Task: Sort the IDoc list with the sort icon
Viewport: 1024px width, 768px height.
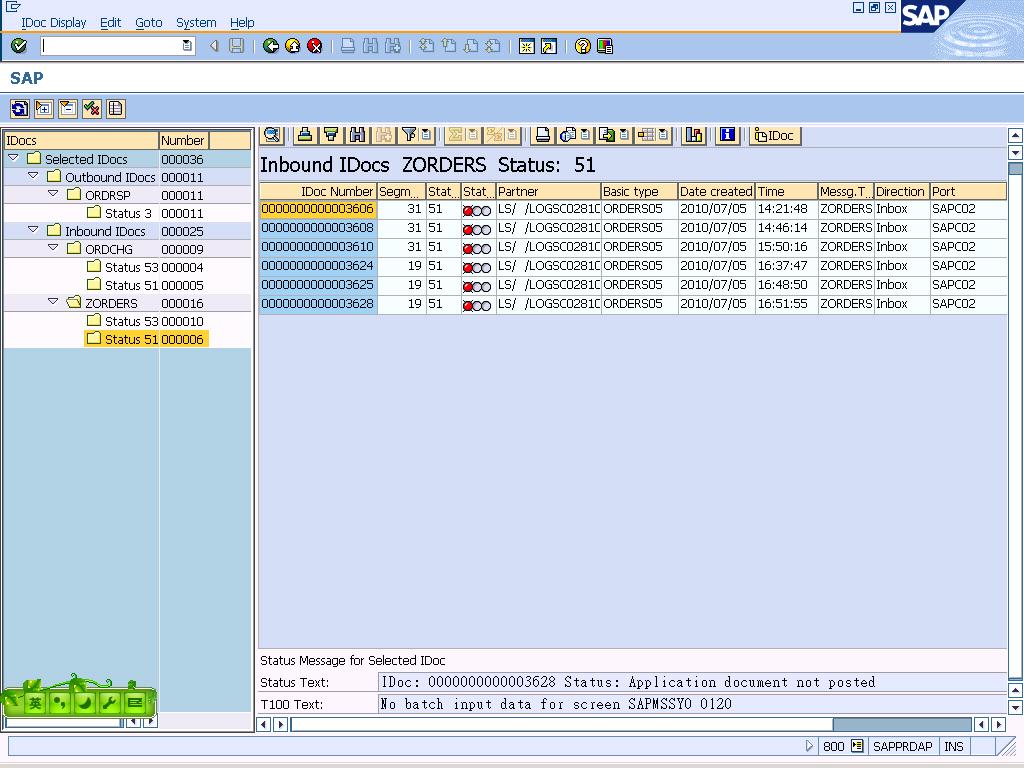Action: 331,136
